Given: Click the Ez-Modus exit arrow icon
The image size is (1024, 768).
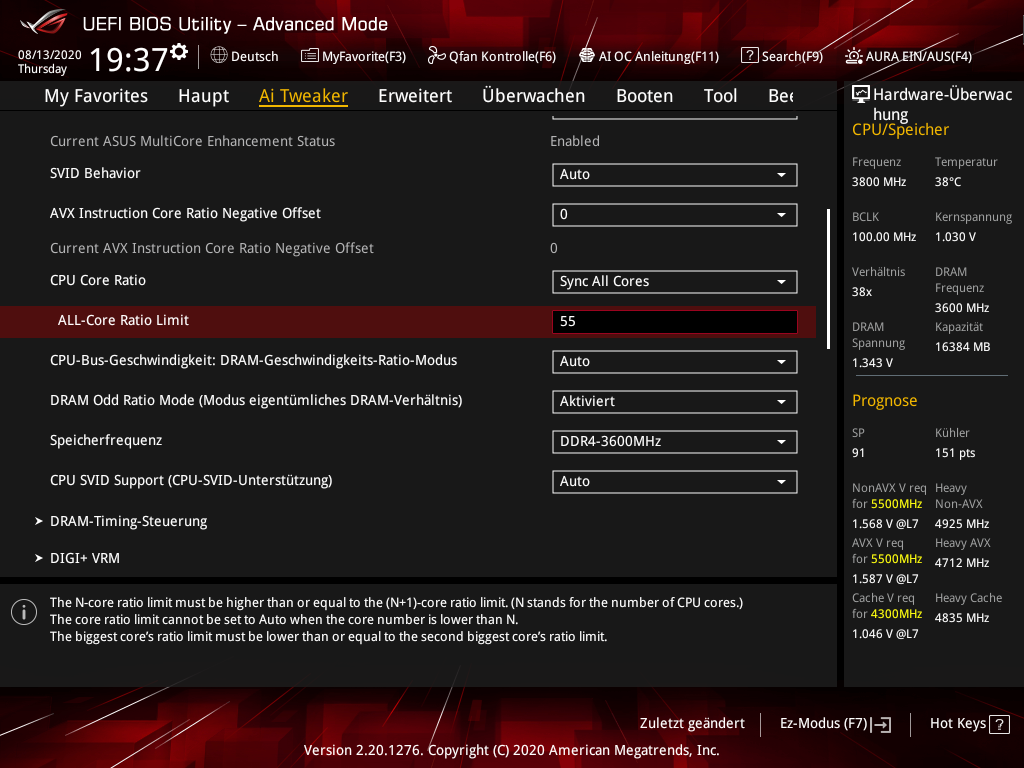Looking at the screenshot, I should click(x=881, y=724).
